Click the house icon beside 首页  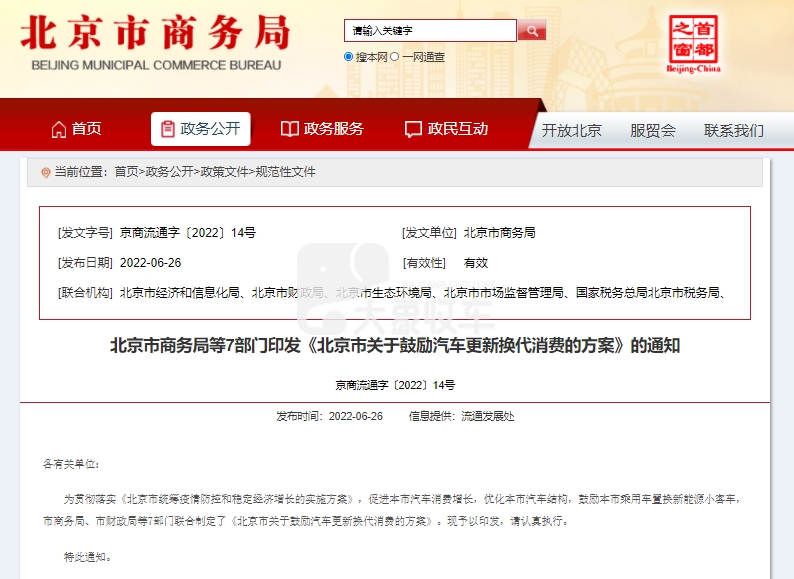click(x=58, y=129)
